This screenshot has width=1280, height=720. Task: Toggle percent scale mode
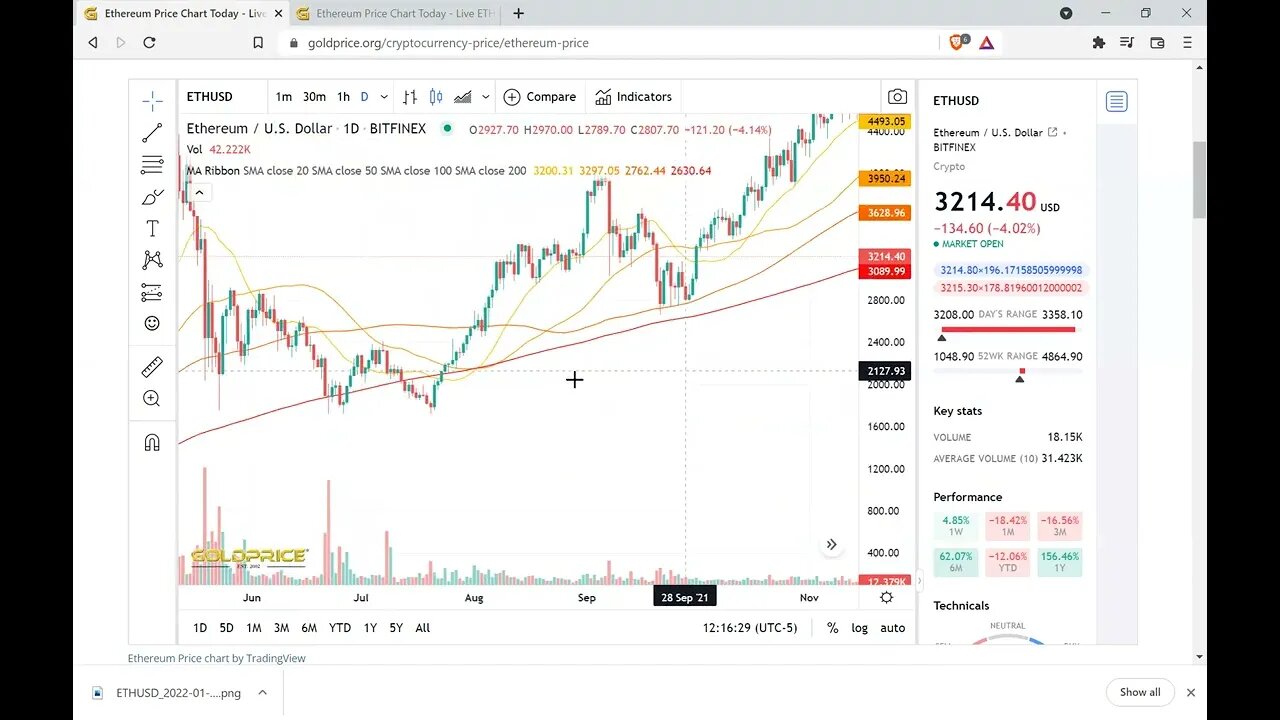click(832, 628)
